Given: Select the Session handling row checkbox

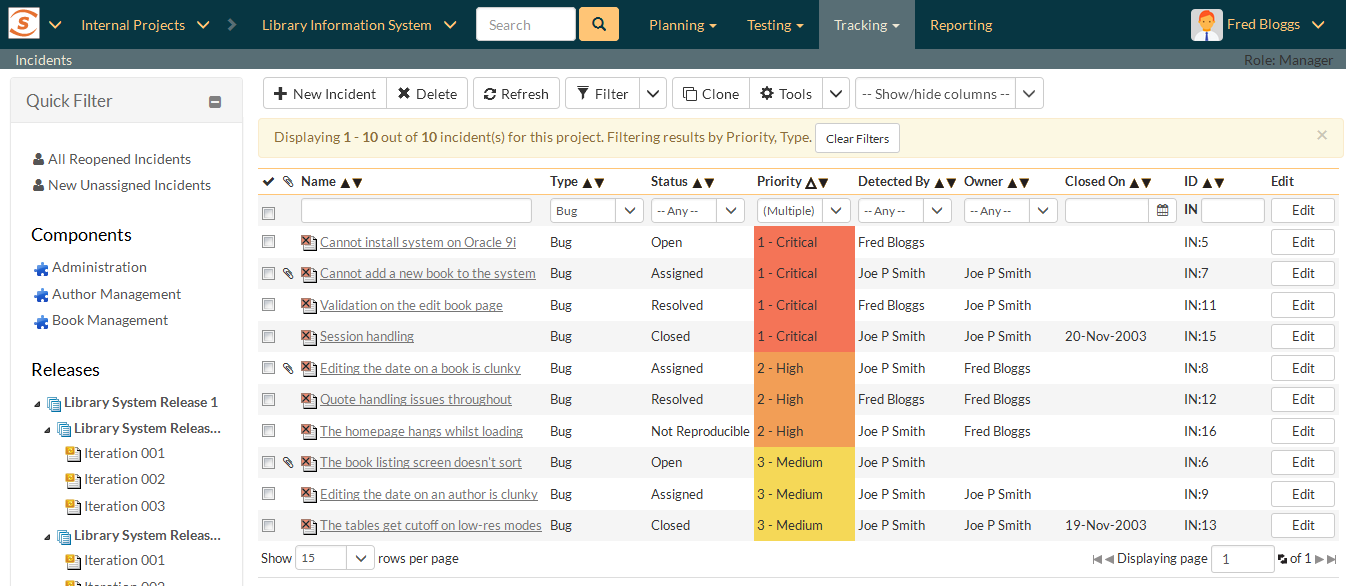Looking at the screenshot, I should pyautogui.click(x=268, y=336).
